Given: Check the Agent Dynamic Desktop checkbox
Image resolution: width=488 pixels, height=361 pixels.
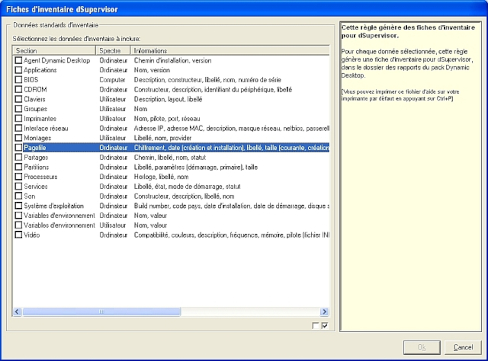Looking at the screenshot, I should click(x=18, y=60).
